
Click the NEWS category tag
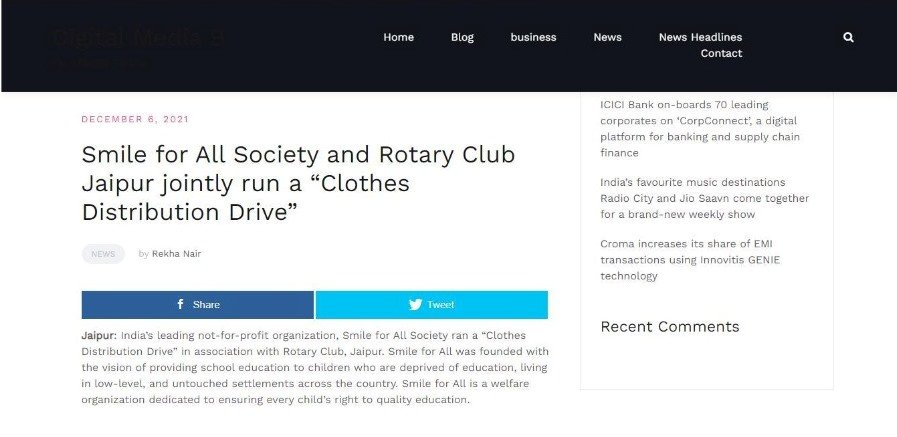pos(103,254)
